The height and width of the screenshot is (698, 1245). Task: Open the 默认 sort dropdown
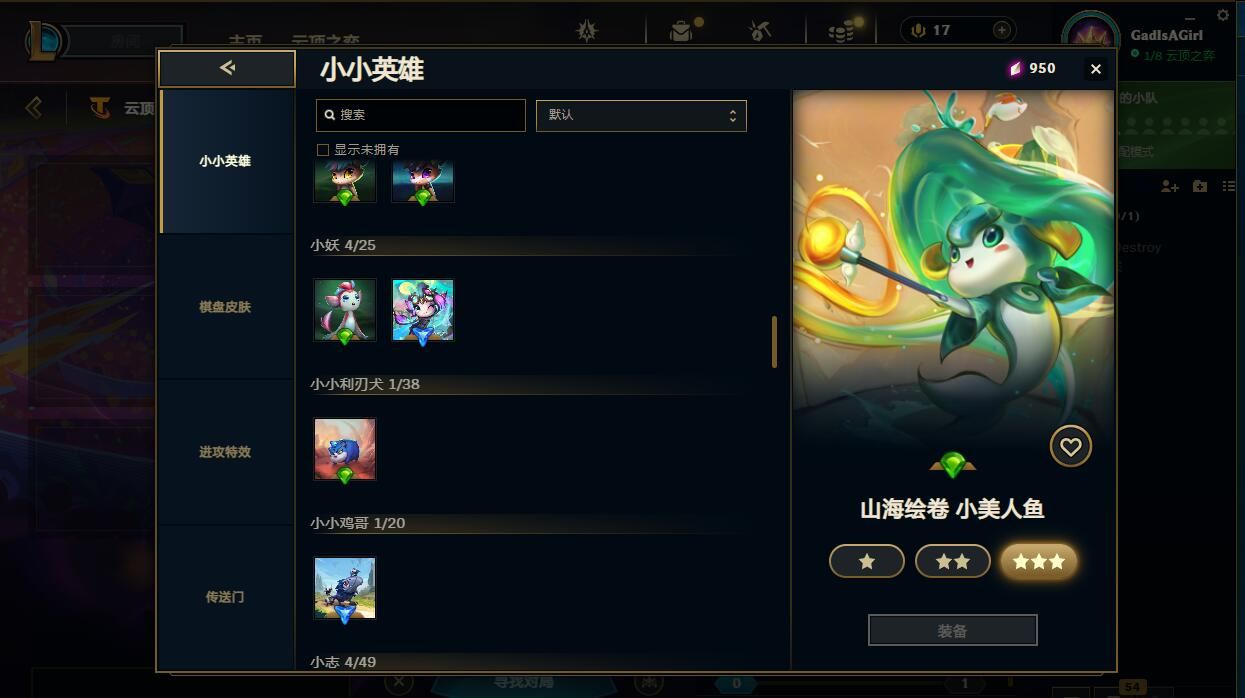(x=641, y=115)
